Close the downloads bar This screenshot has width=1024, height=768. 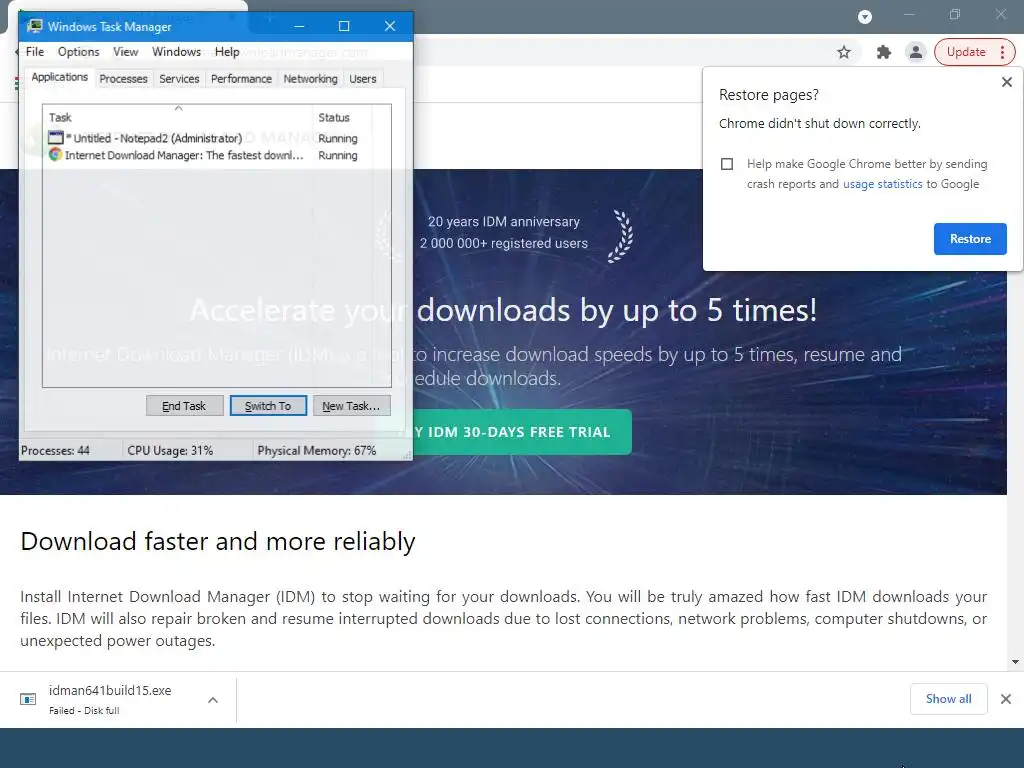pos(1006,699)
